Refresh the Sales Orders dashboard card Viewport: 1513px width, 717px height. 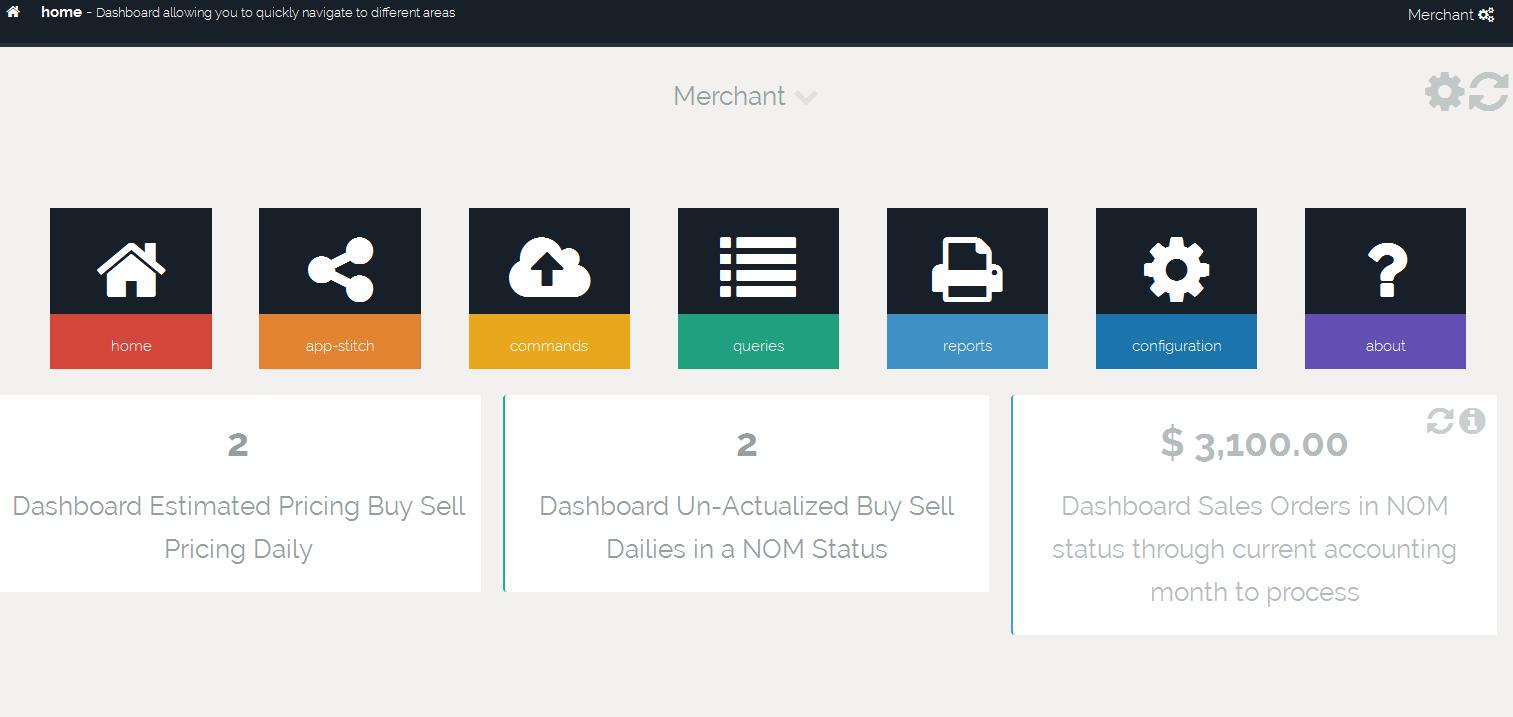(x=1440, y=422)
